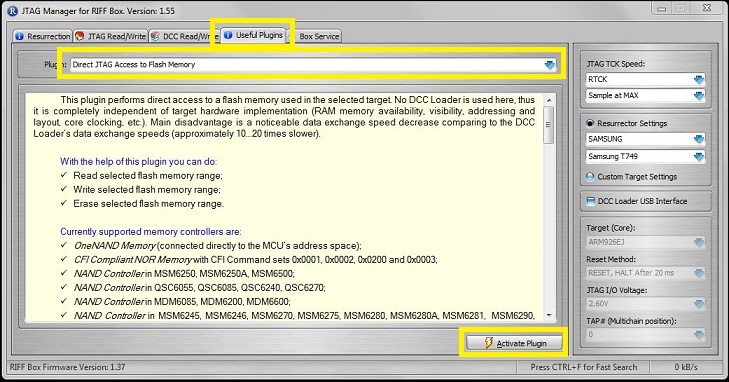Click the info icon on Resurrection tab

coord(20,36)
